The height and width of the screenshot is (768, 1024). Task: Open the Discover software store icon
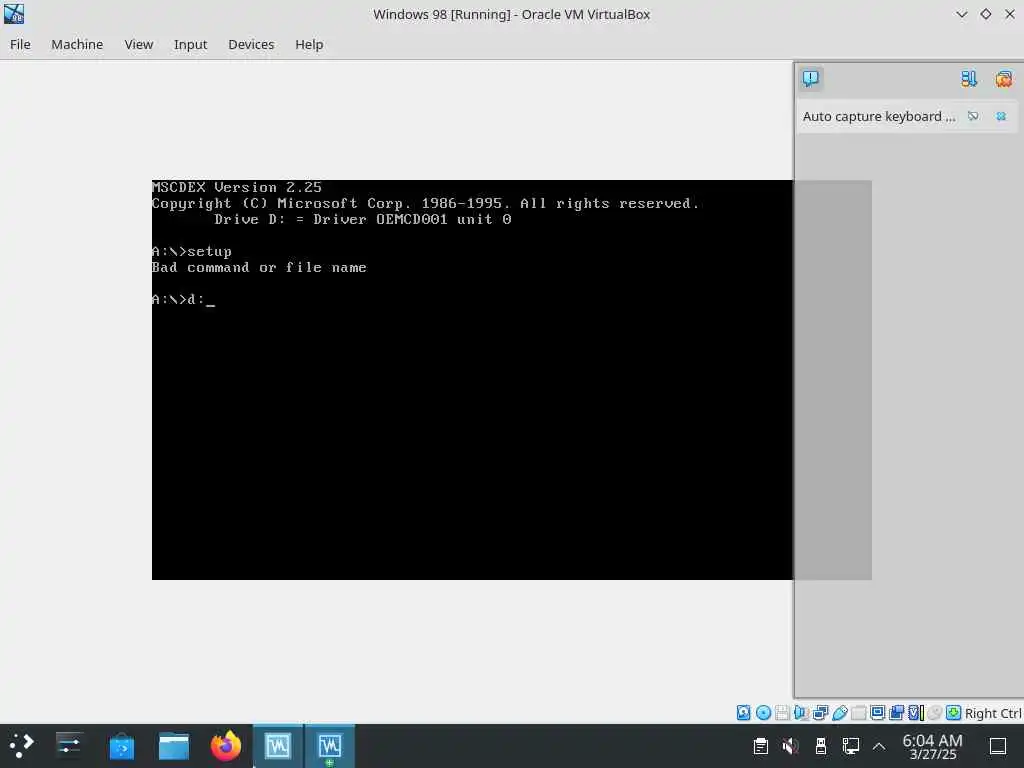pyautogui.click(x=121, y=746)
